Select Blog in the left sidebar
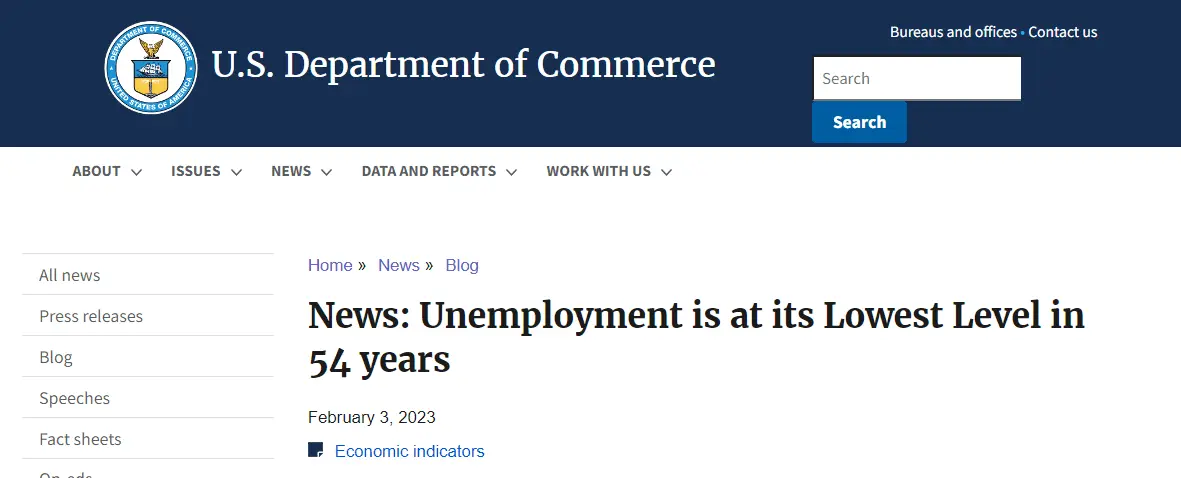1181x478 pixels. [56, 357]
